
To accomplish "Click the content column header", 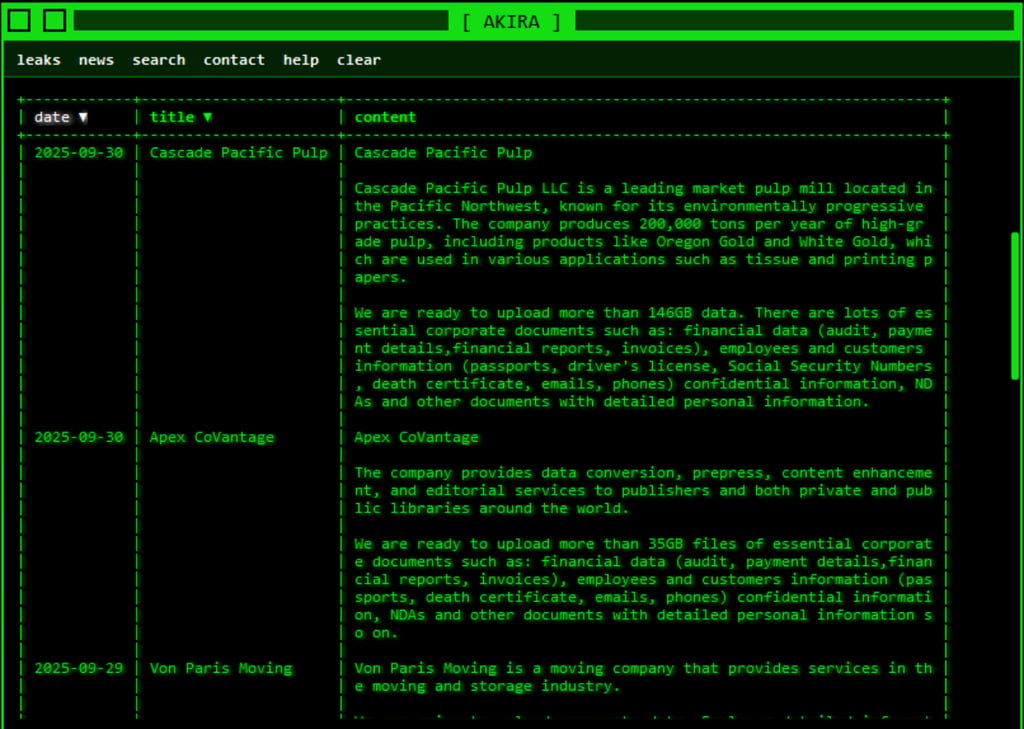I will tap(385, 117).
